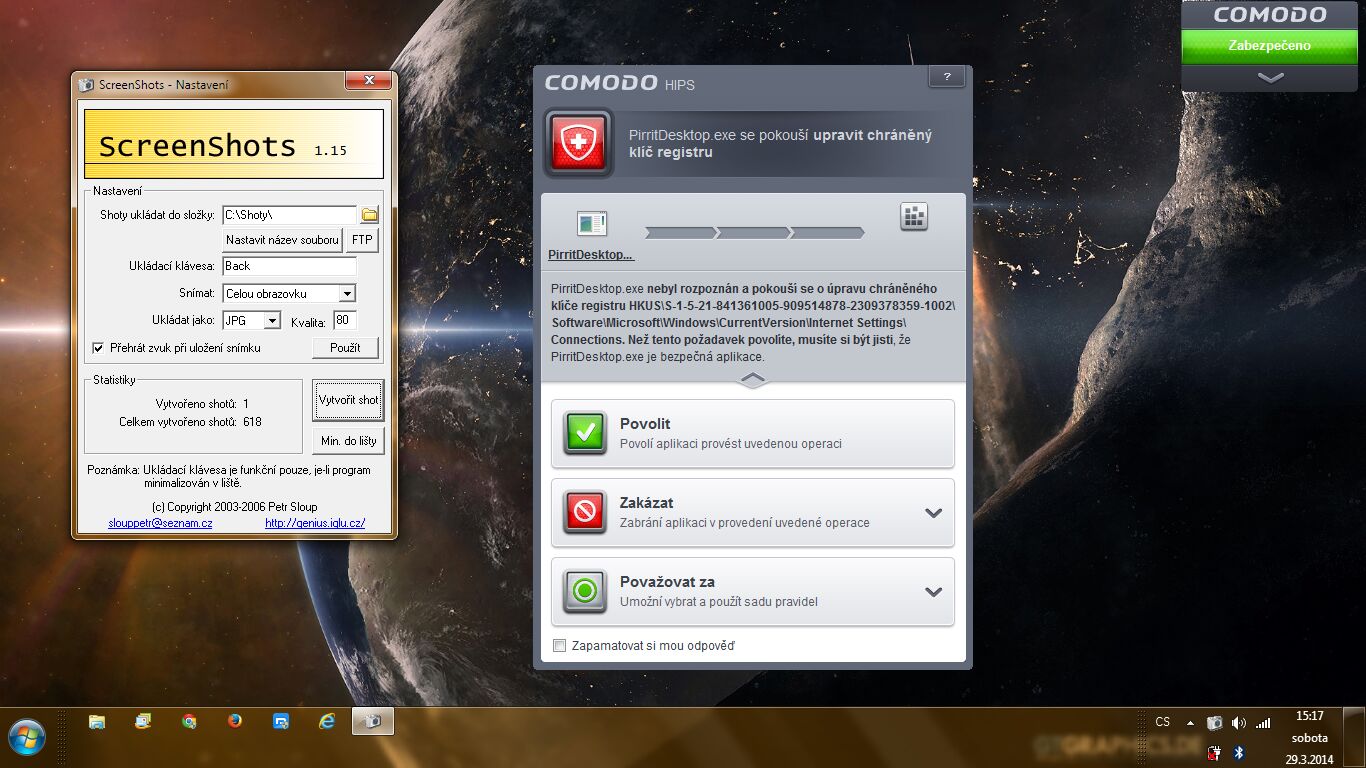This screenshot has width=1366, height=768.
Task: Launch Internet Explorer from the taskbar
Action: pos(327,721)
